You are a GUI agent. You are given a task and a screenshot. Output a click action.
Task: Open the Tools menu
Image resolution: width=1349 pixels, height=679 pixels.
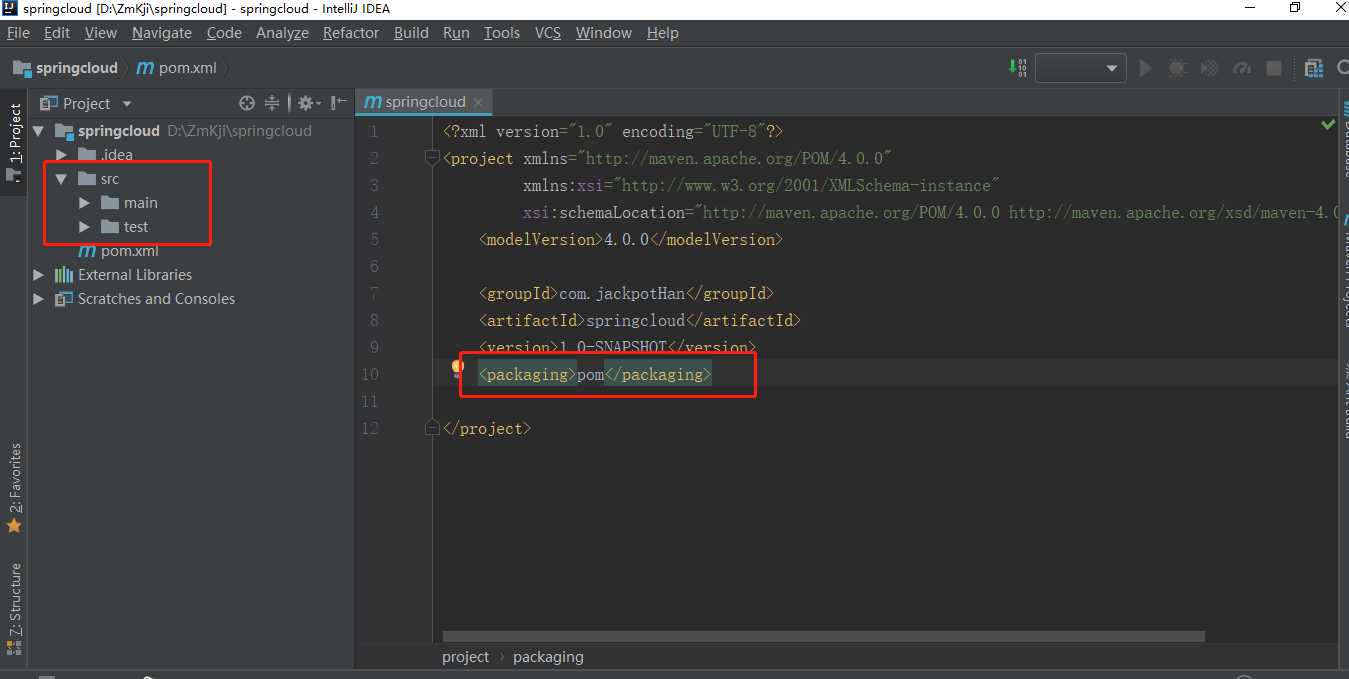(502, 33)
